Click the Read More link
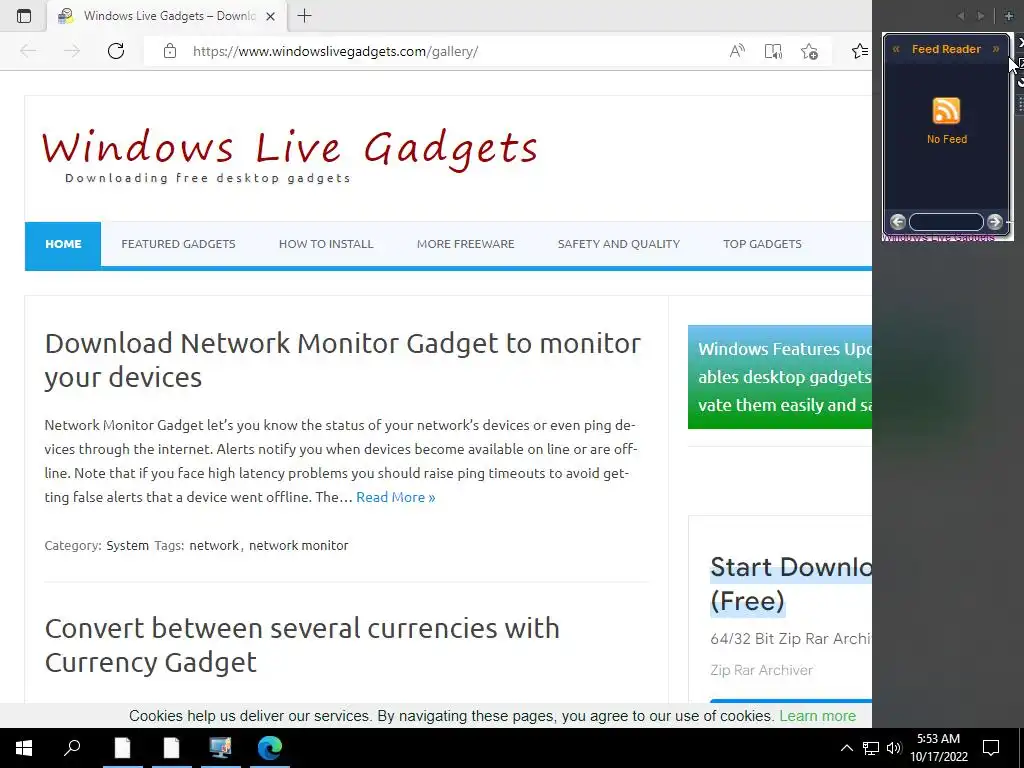 (396, 498)
